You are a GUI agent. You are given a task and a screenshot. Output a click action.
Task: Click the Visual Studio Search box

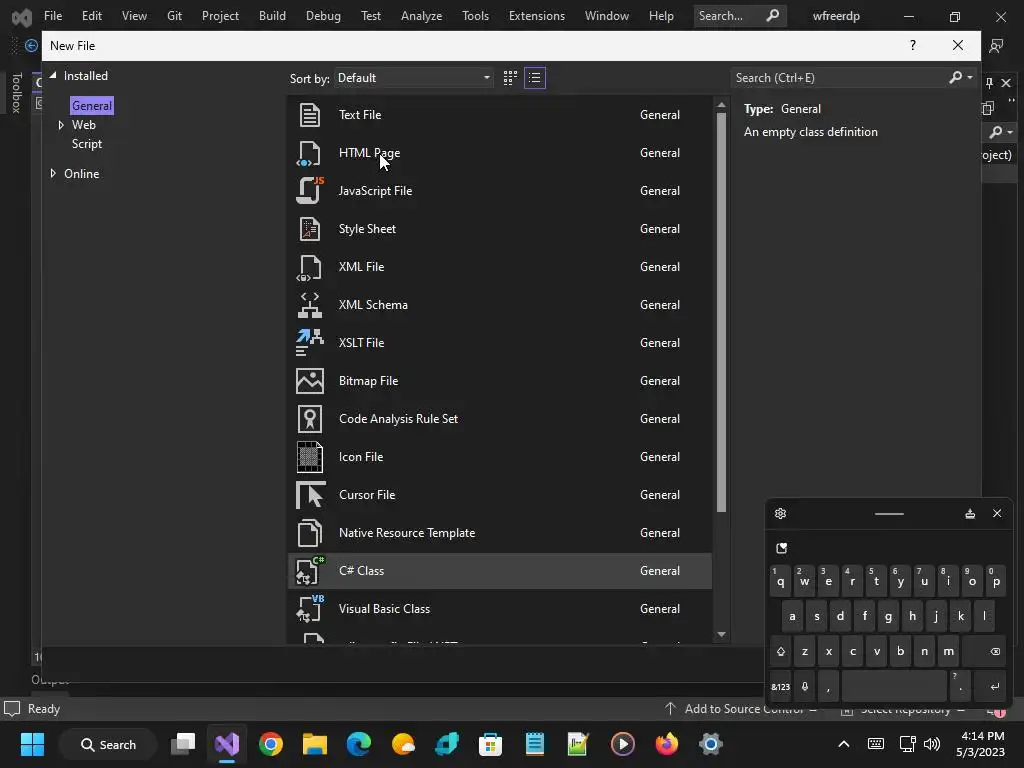[739, 16]
